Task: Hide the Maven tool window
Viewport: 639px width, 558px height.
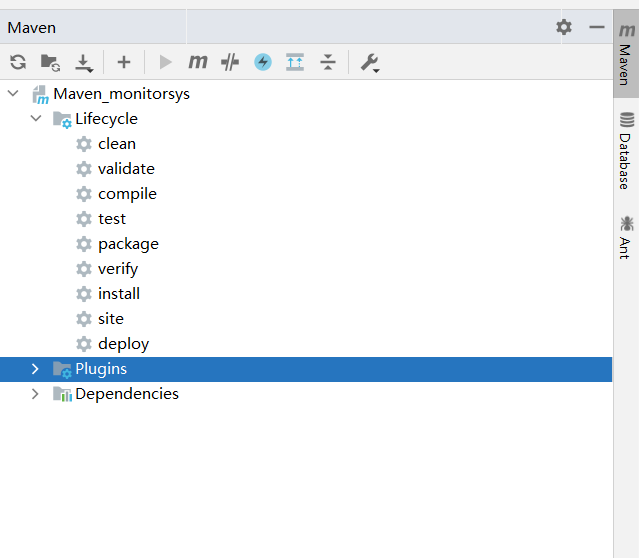Action: pos(597,27)
